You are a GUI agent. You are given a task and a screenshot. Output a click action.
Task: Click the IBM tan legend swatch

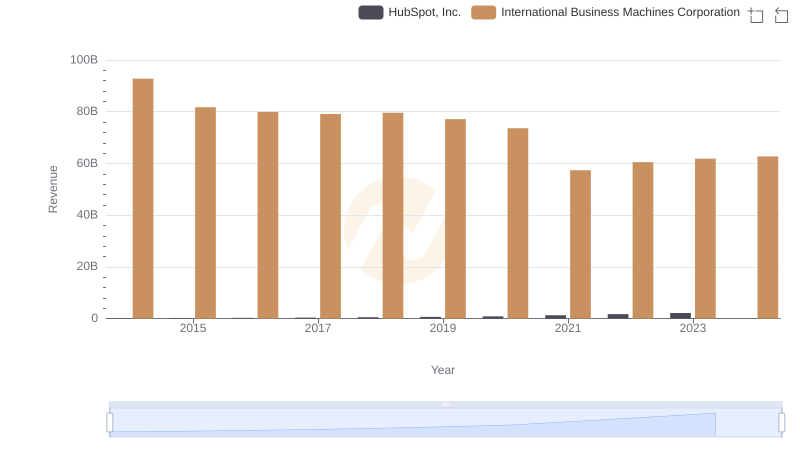point(484,12)
